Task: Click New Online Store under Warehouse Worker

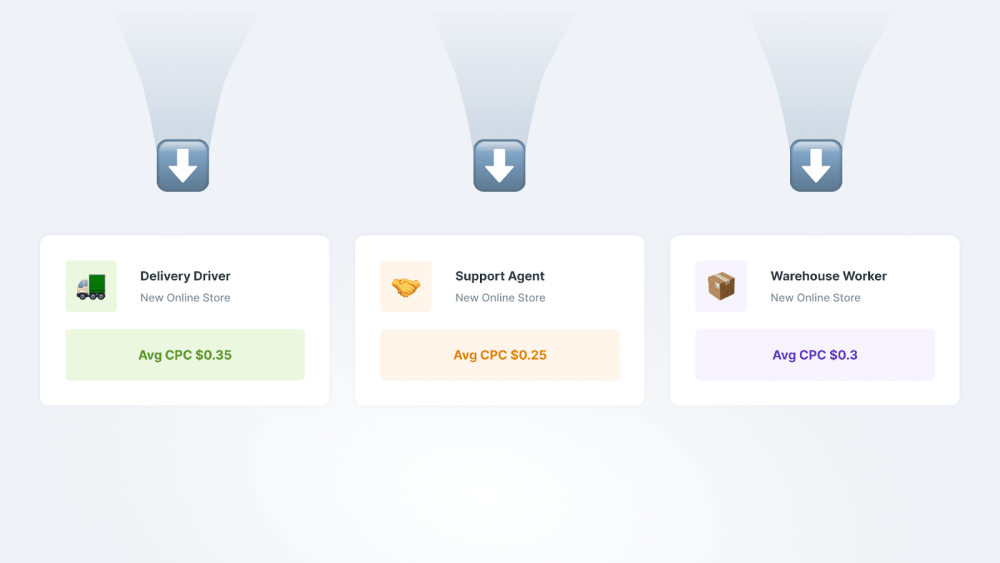Action: tap(815, 298)
